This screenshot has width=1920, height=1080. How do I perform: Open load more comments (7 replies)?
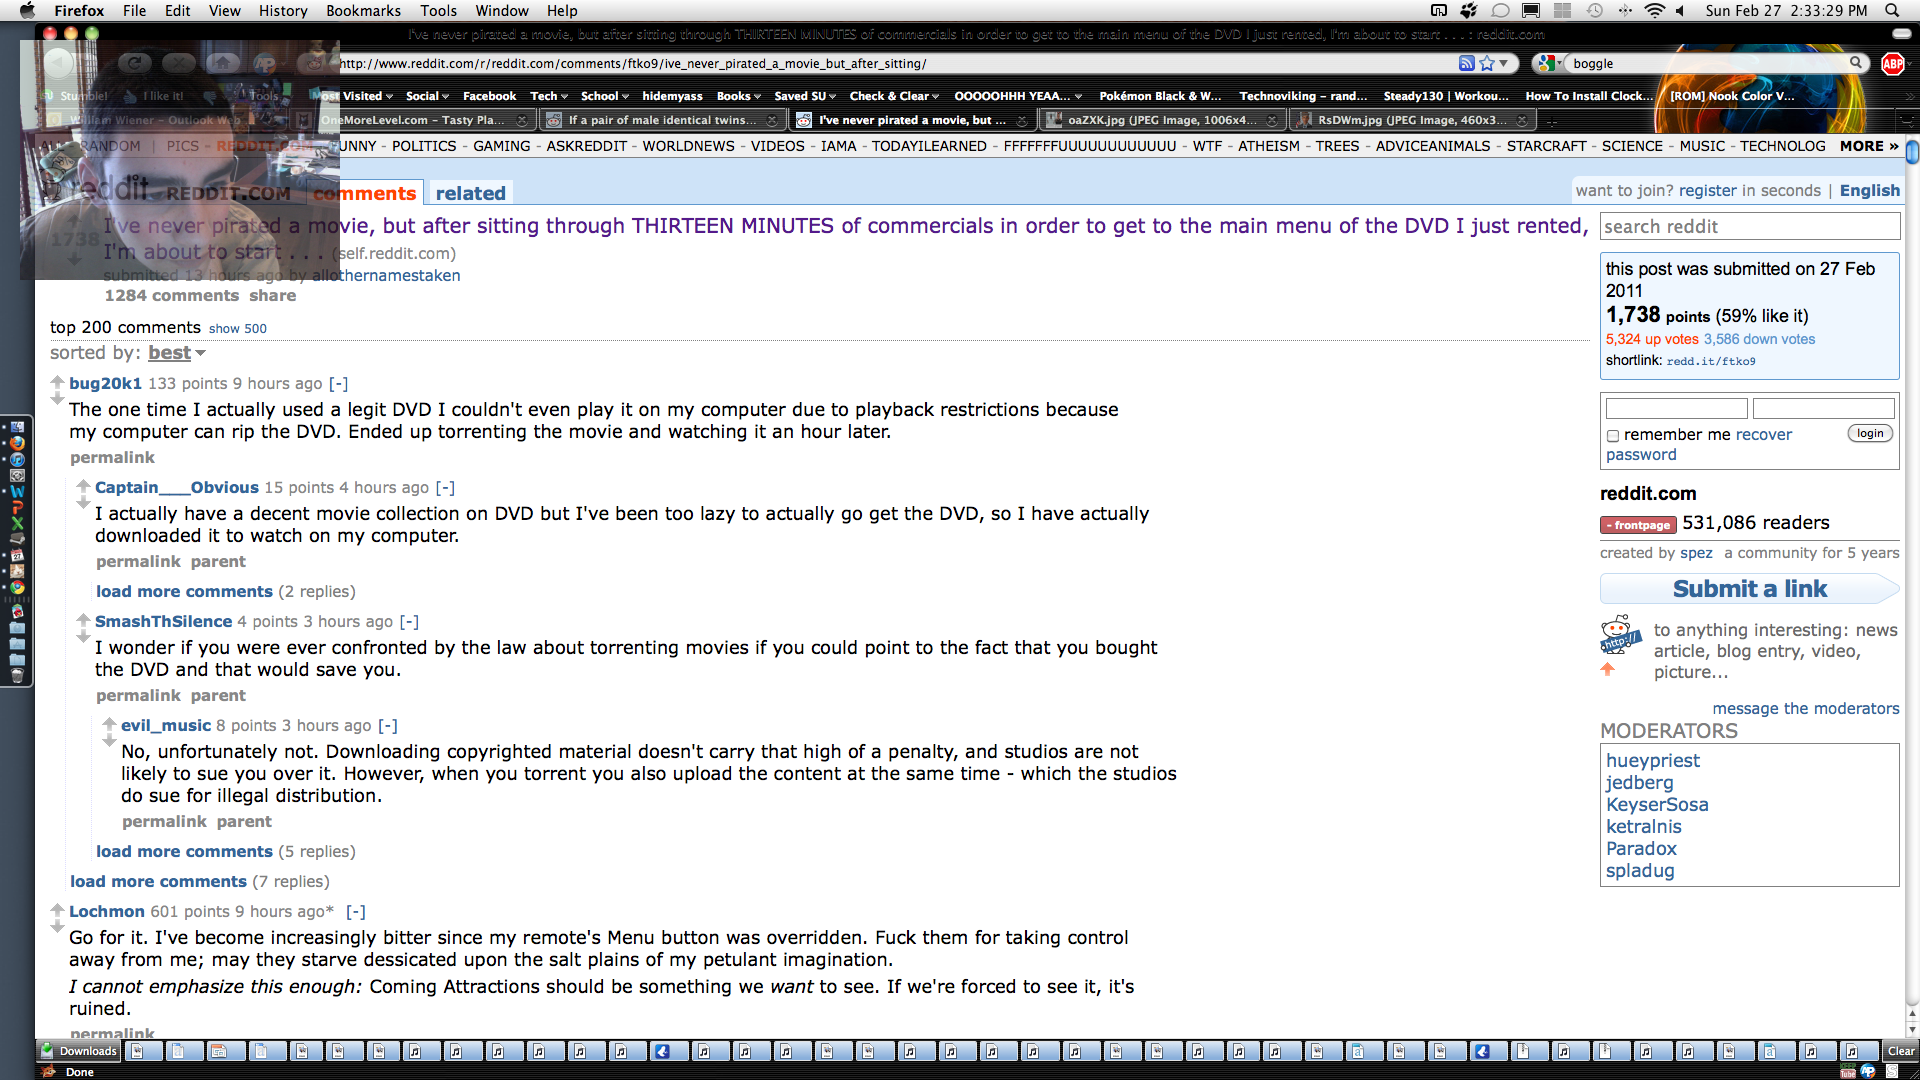158,881
